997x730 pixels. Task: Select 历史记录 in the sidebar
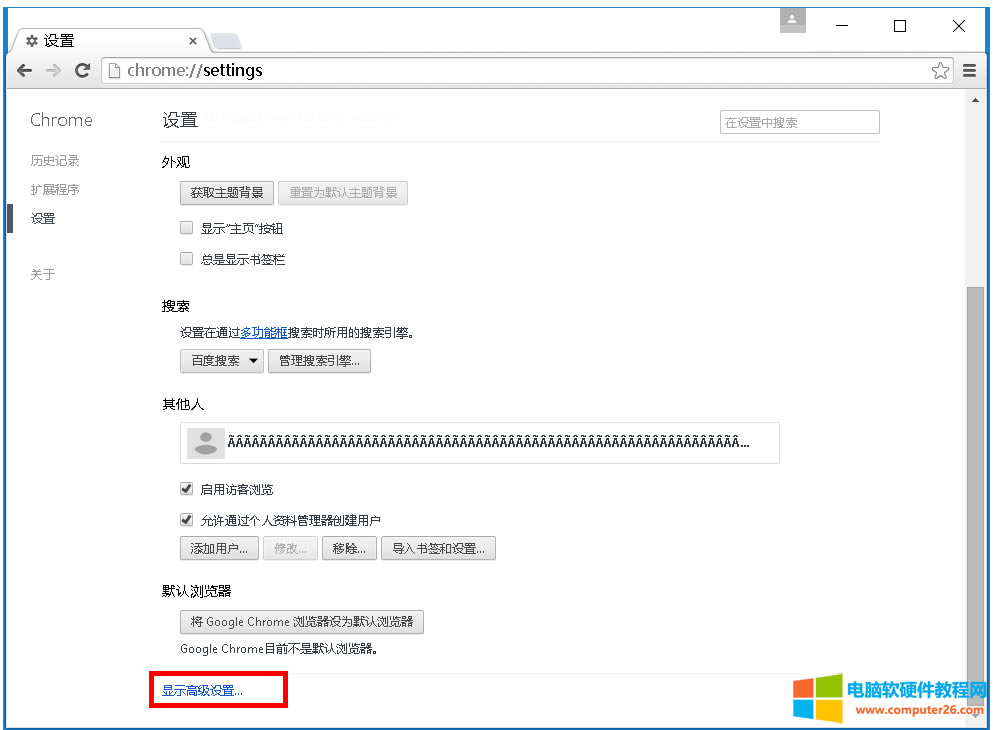click(55, 160)
